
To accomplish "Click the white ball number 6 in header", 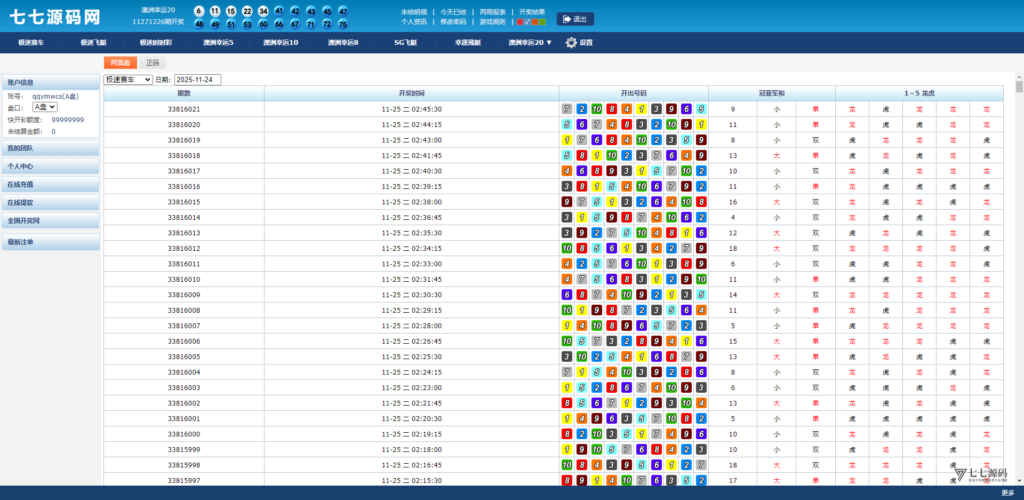I will click(x=199, y=12).
